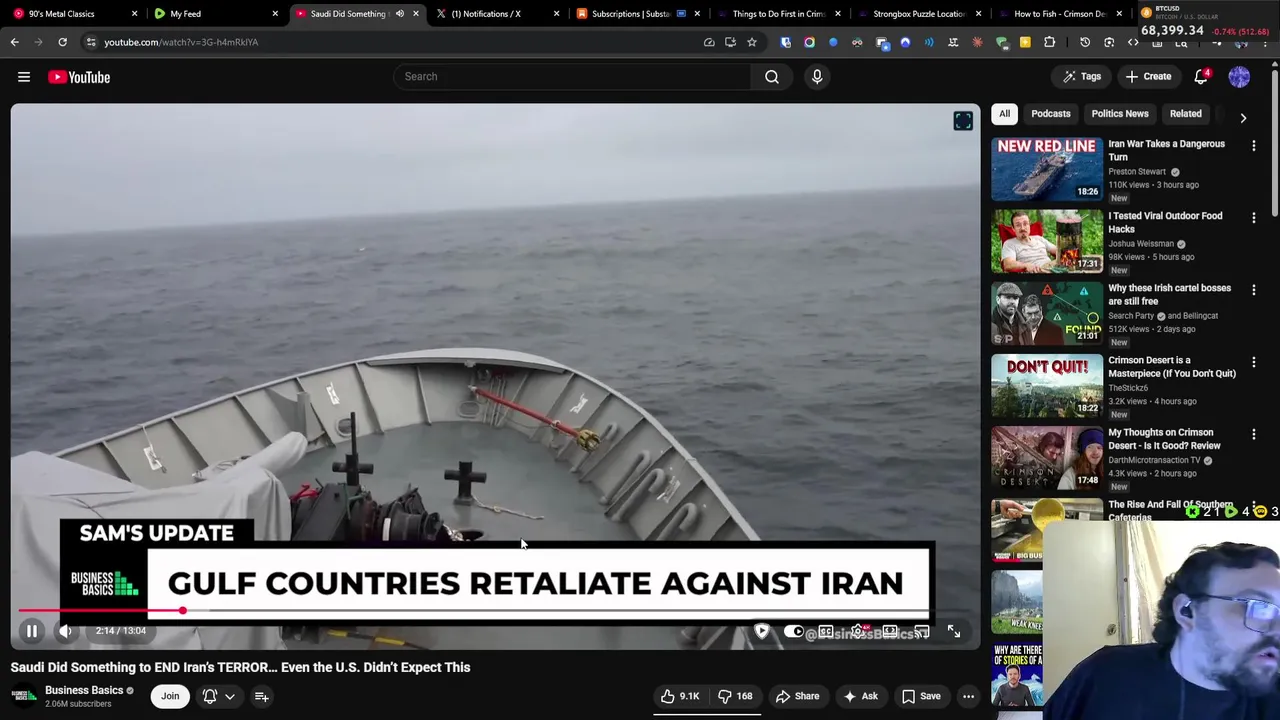1280x720 pixels.
Task: Select the Podcasts filter chip
Action: click(1051, 114)
